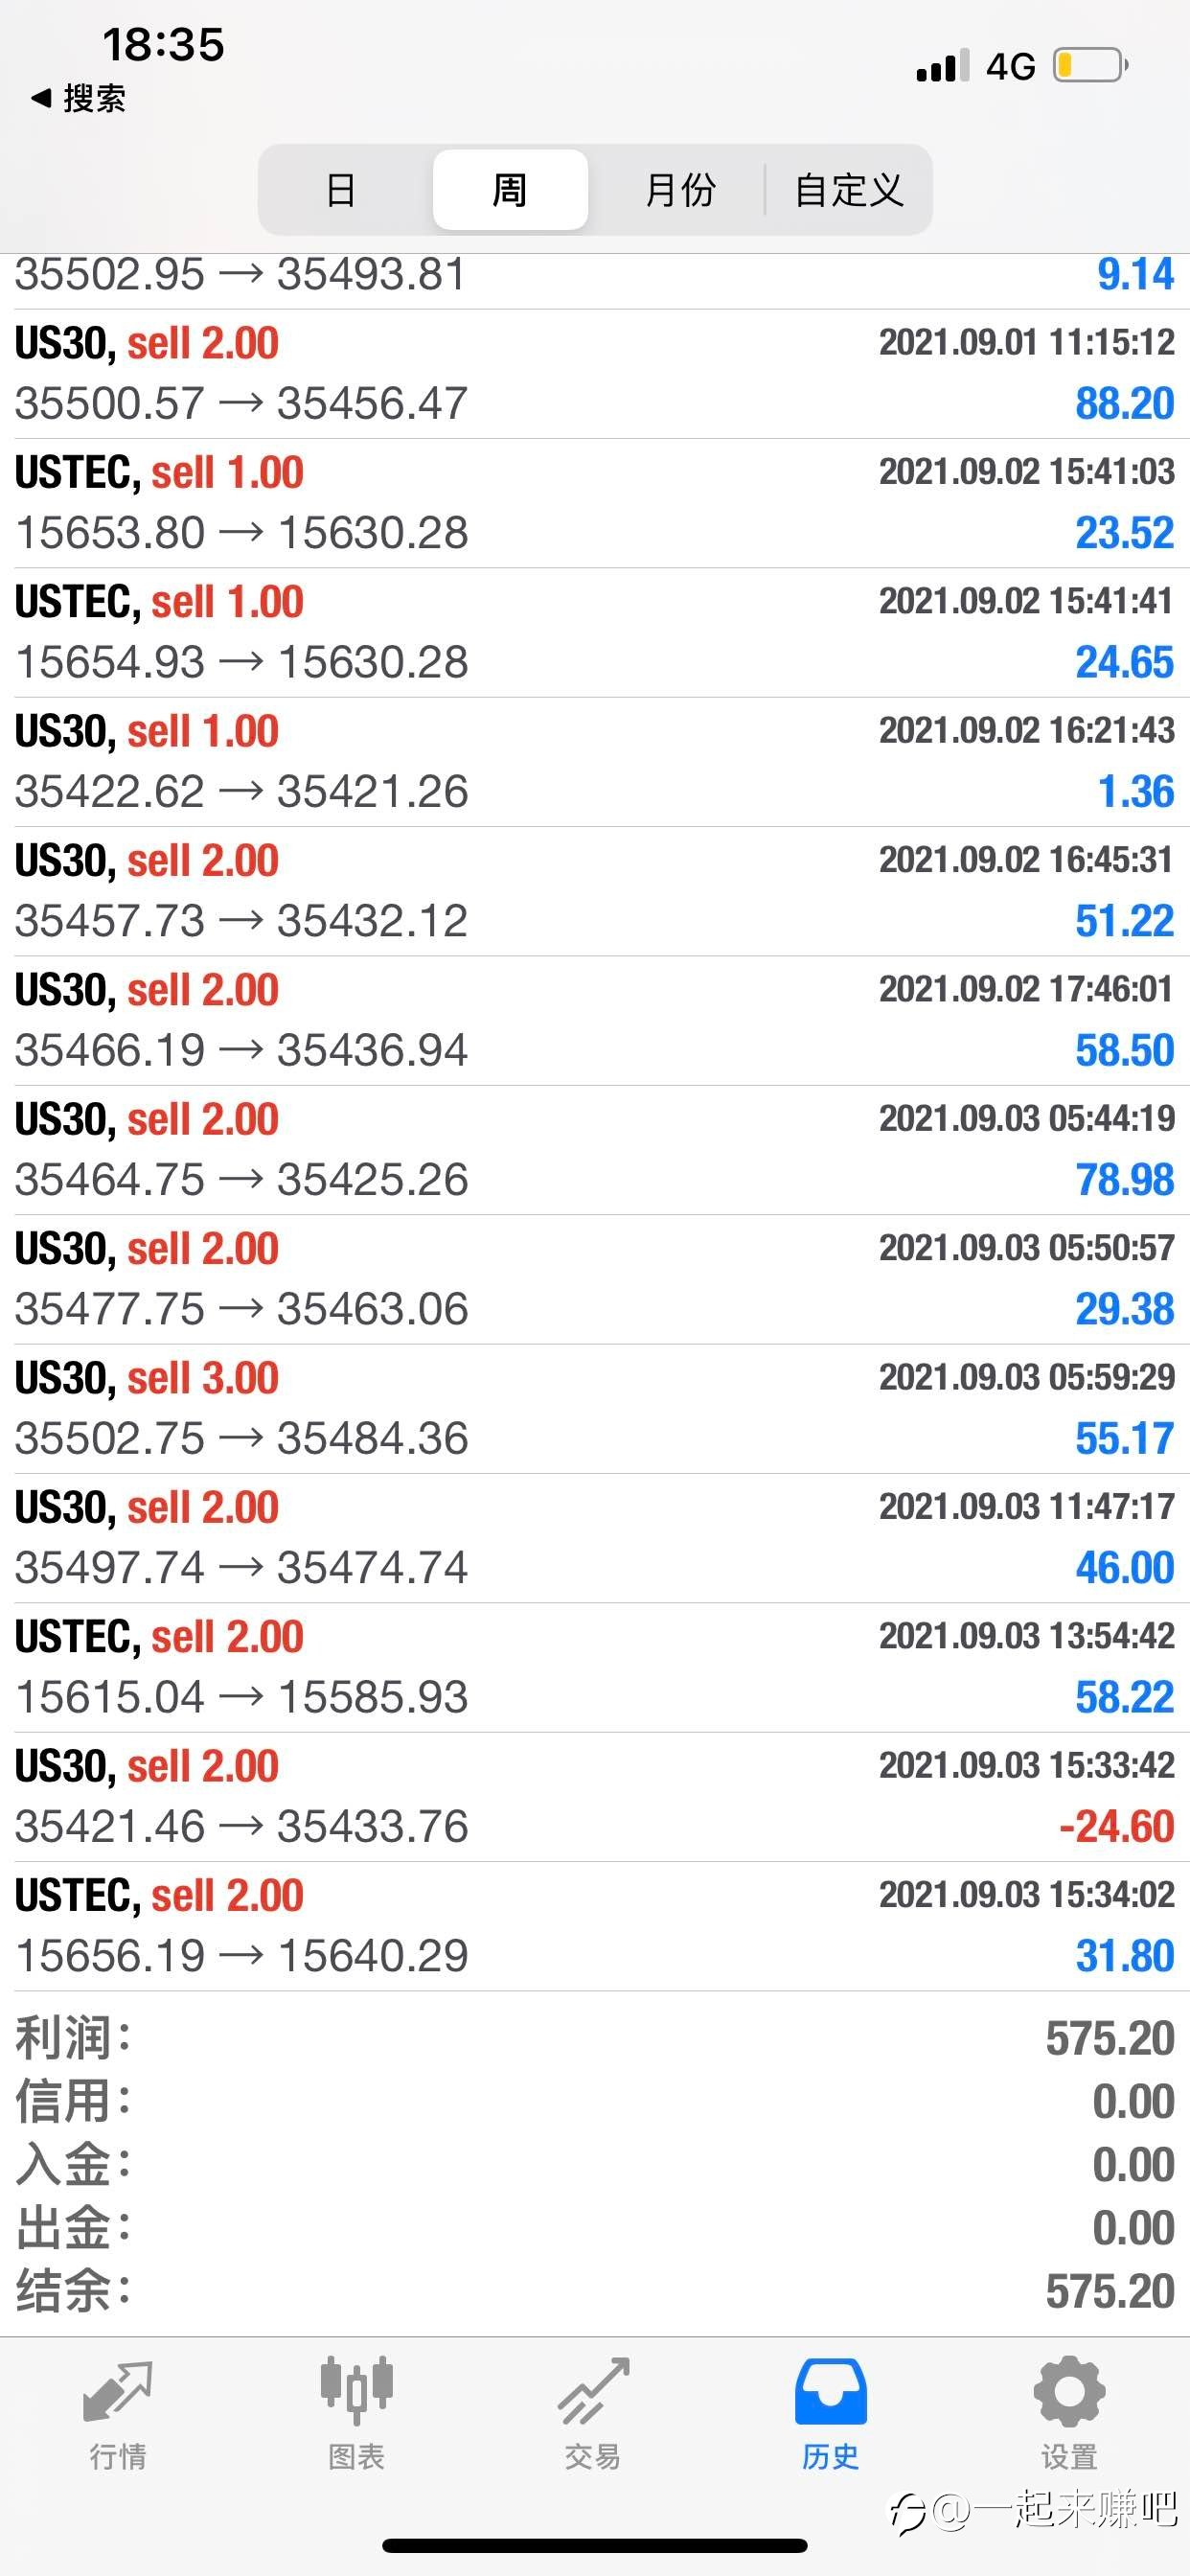Open the US30 sell 1.00 trade with 1.36 profit
Screen dimensions: 1190x2576
coord(595,762)
